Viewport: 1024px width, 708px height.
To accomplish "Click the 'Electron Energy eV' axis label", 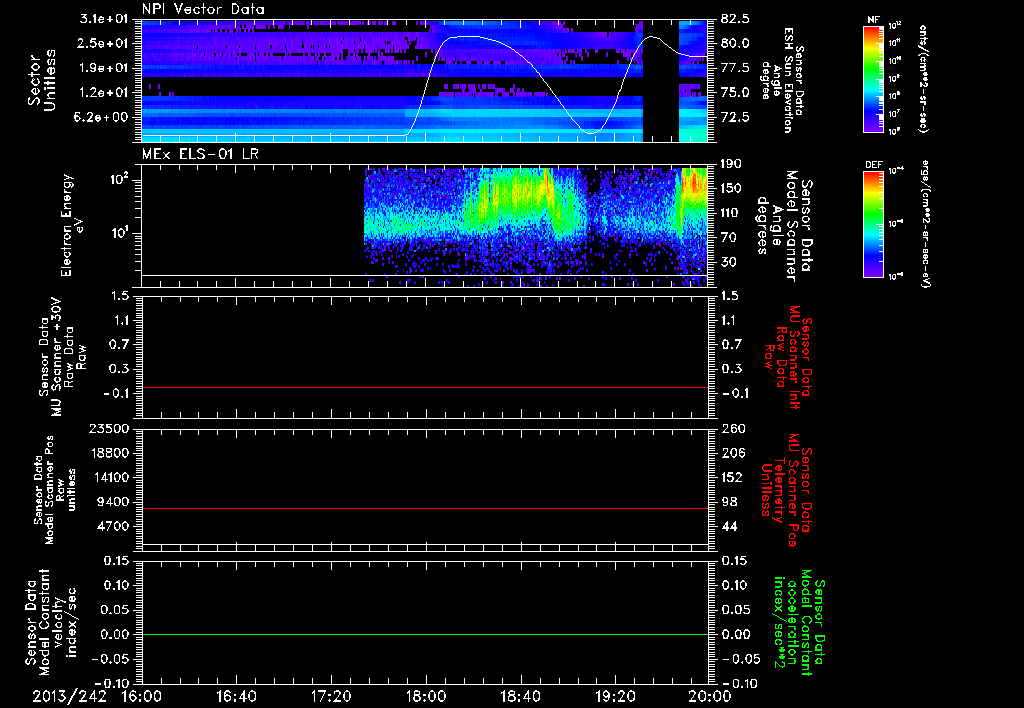I will tap(71, 225).
